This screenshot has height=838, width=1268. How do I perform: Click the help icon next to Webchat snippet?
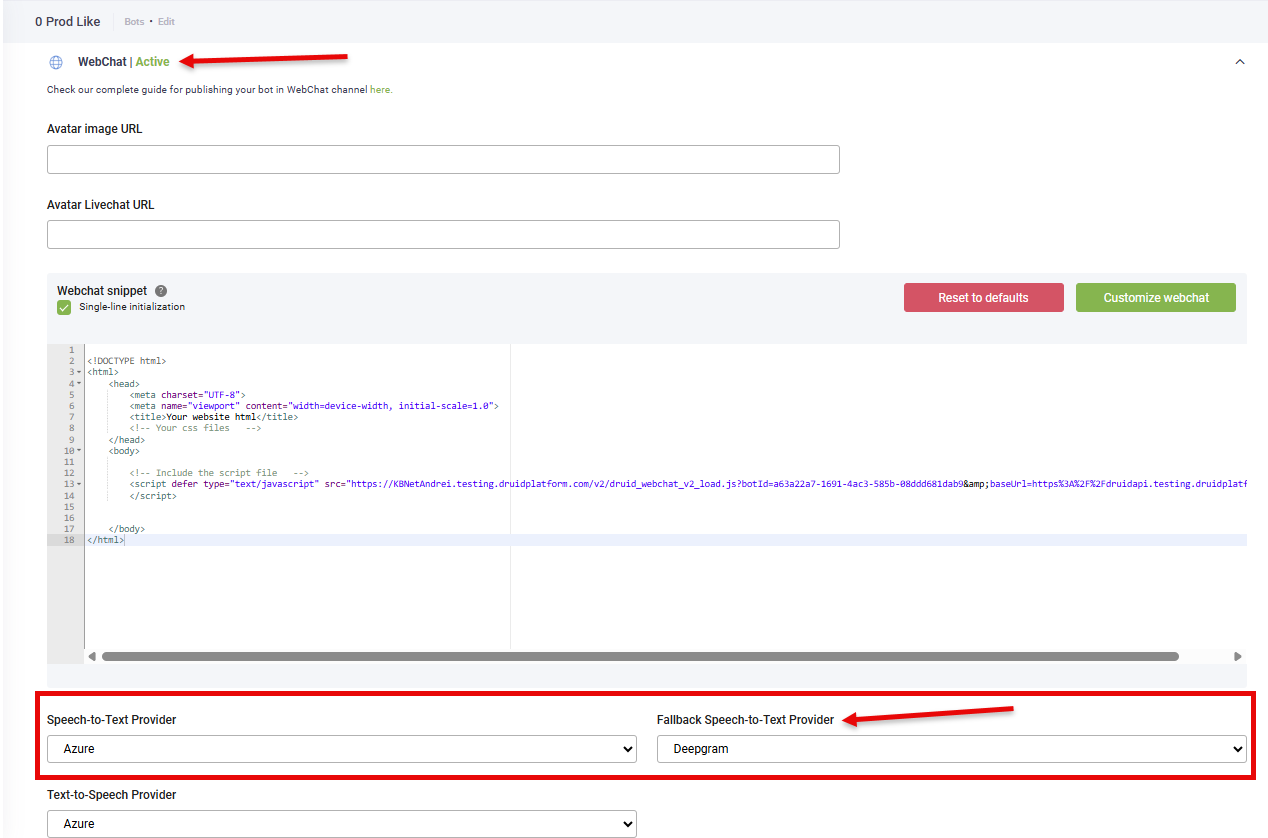161,291
